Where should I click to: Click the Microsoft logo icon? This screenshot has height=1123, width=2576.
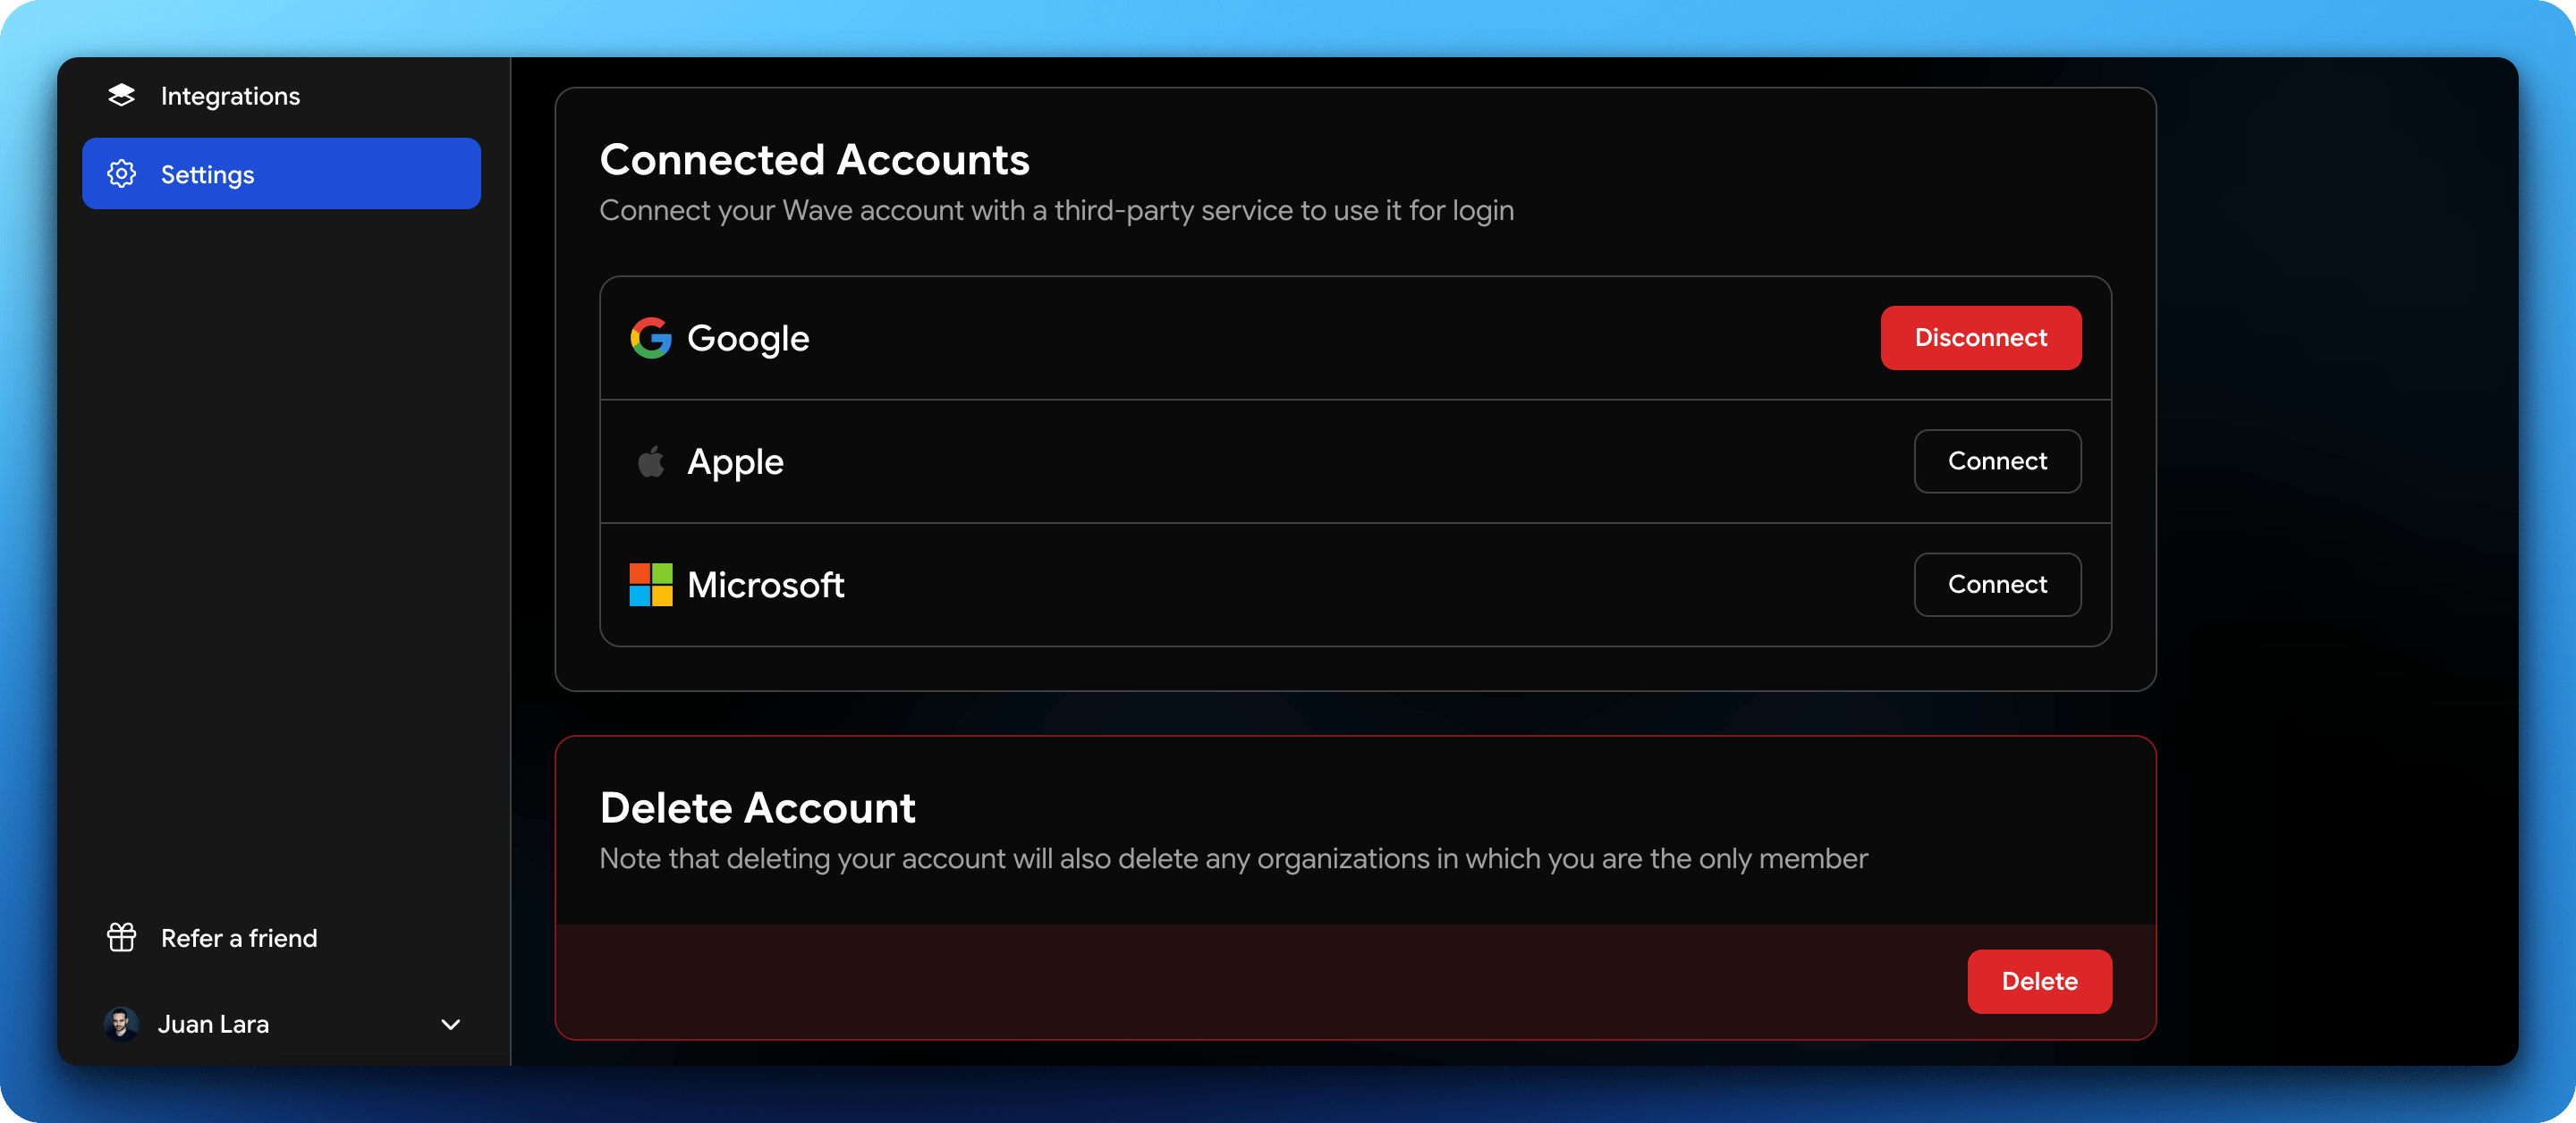(650, 585)
